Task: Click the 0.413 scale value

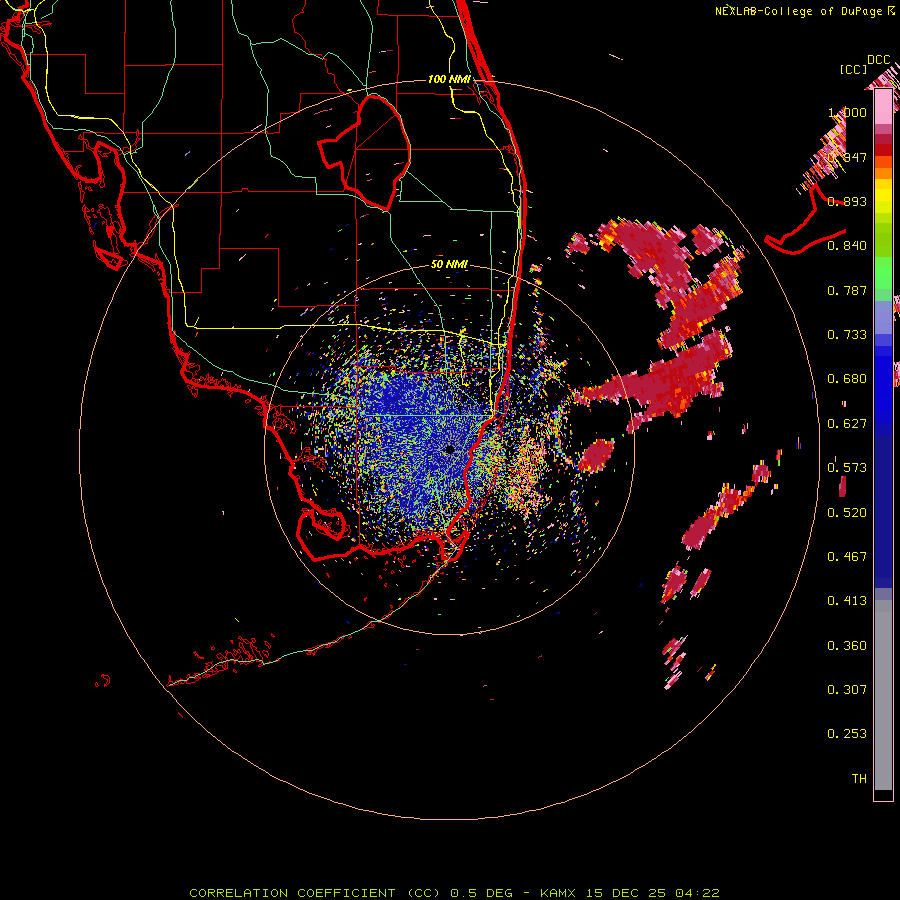Action: (x=847, y=601)
